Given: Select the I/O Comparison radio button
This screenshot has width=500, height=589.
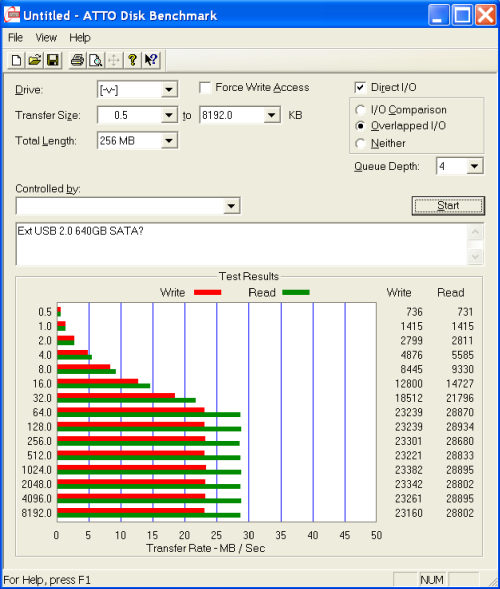Looking at the screenshot, I should pyautogui.click(x=360, y=110).
